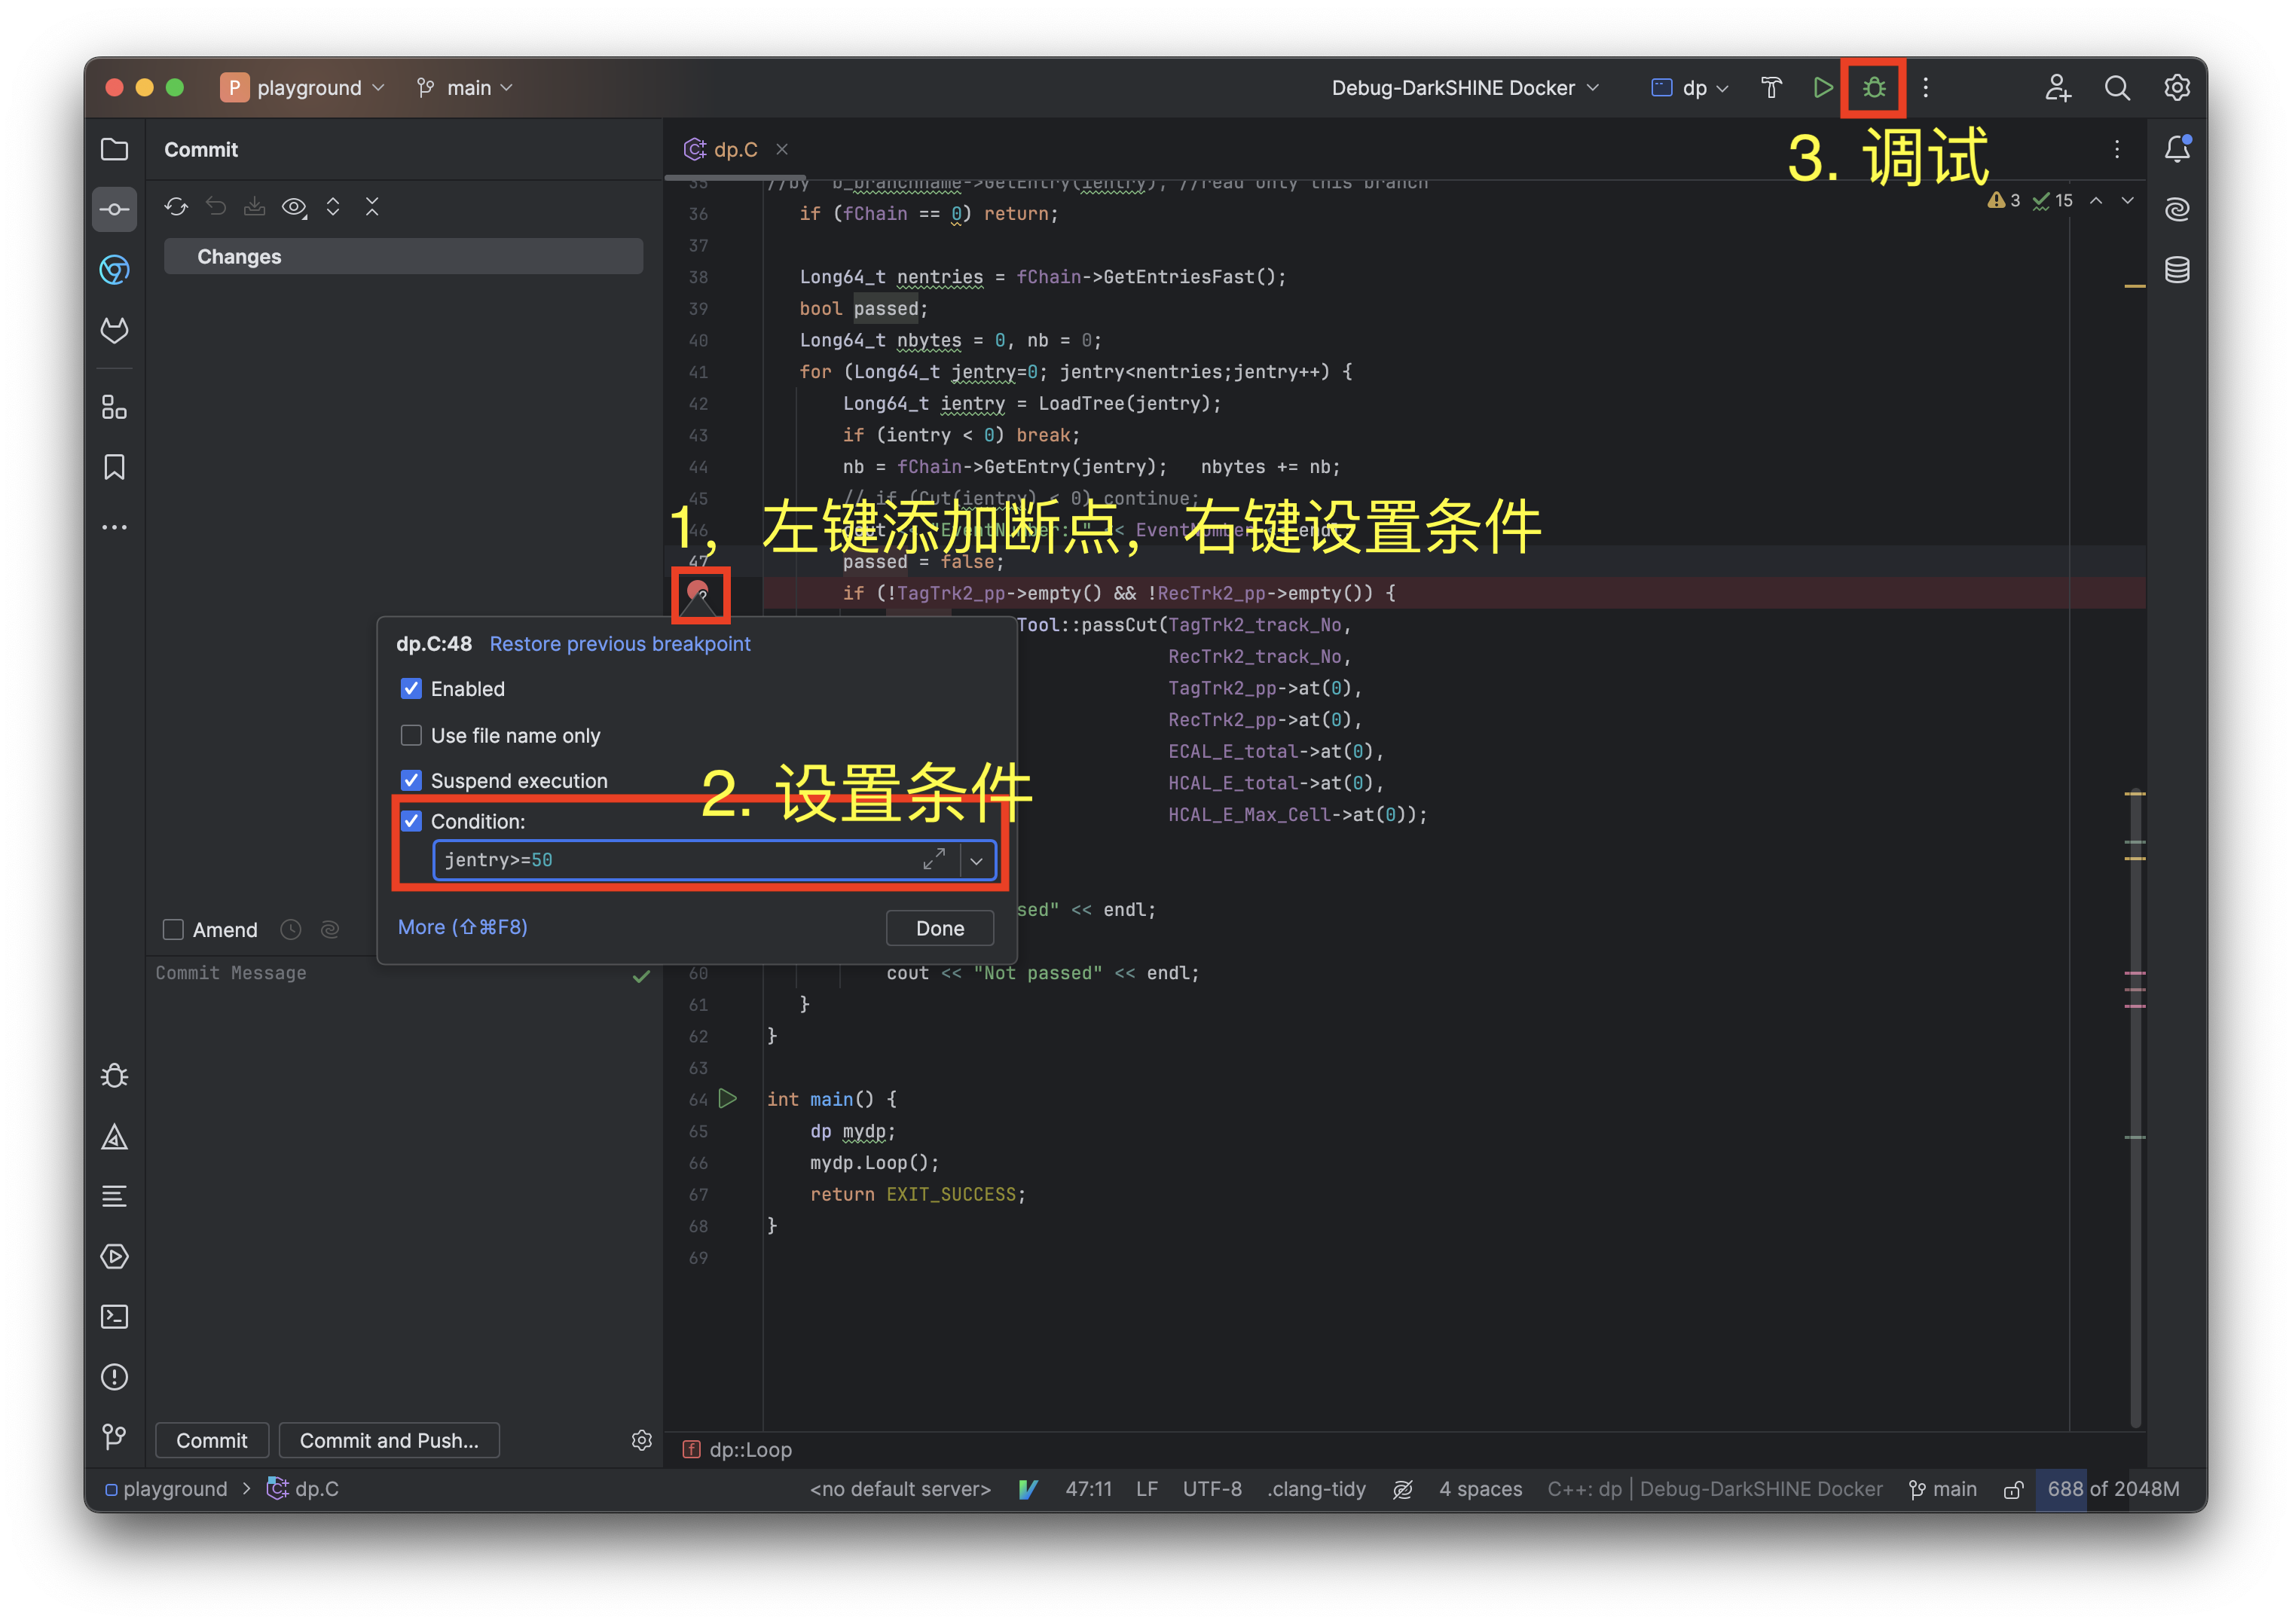Click the Restore previous breakpoint link
2292x1624 pixels.
619,644
